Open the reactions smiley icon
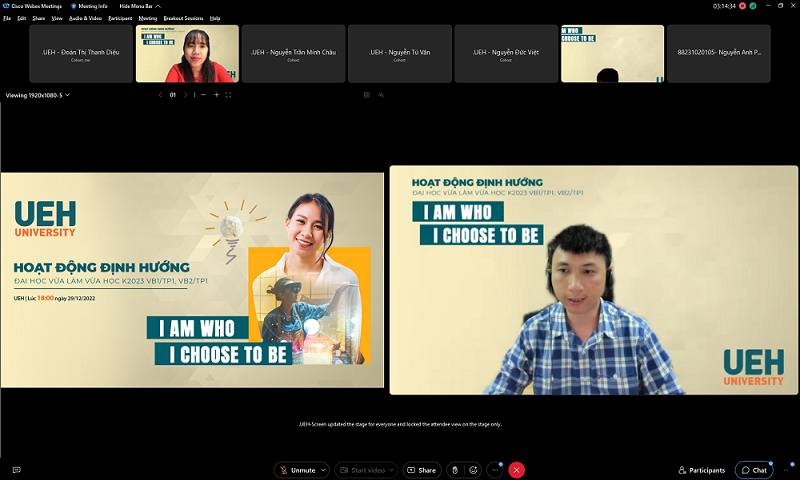Image resolution: width=800 pixels, height=480 pixels. pos(473,470)
